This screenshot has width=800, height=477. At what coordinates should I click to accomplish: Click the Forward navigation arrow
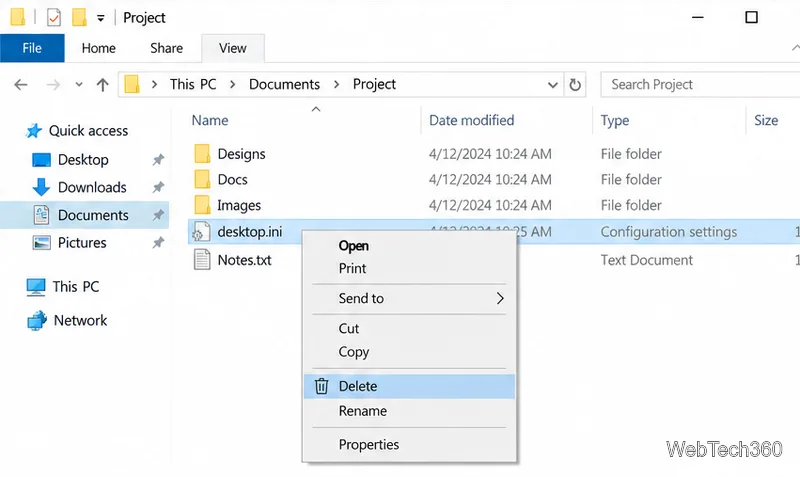[x=53, y=84]
